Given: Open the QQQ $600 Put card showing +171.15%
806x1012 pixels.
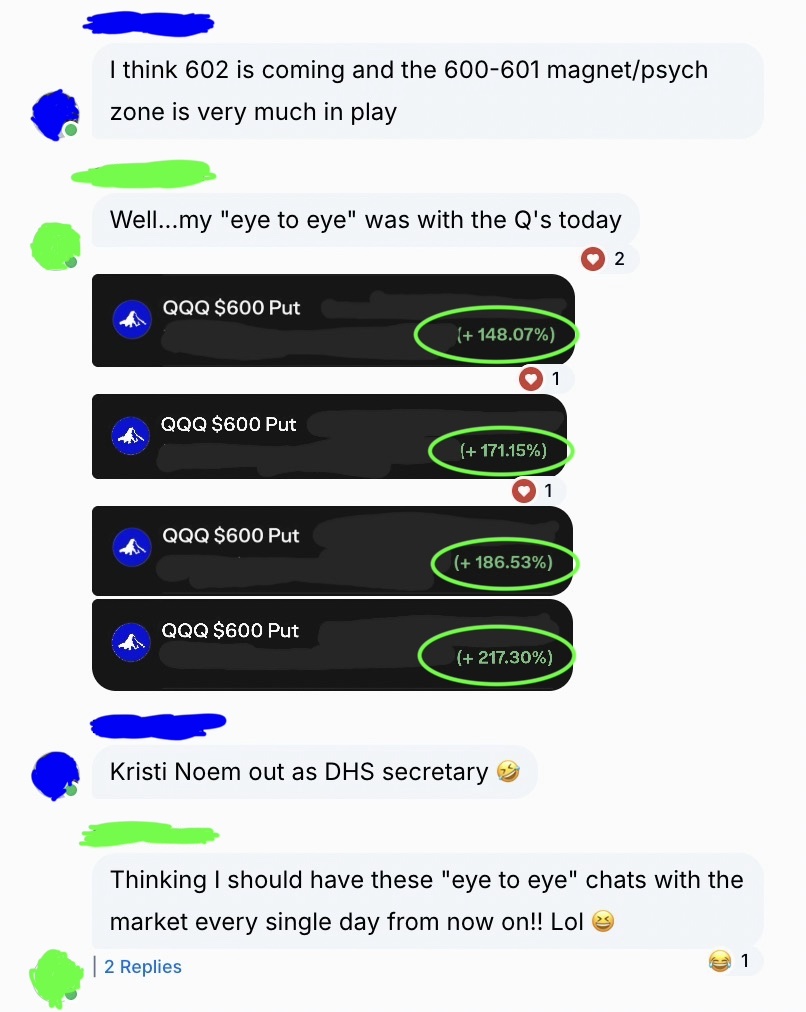Looking at the screenshot, I should point(329,436).
